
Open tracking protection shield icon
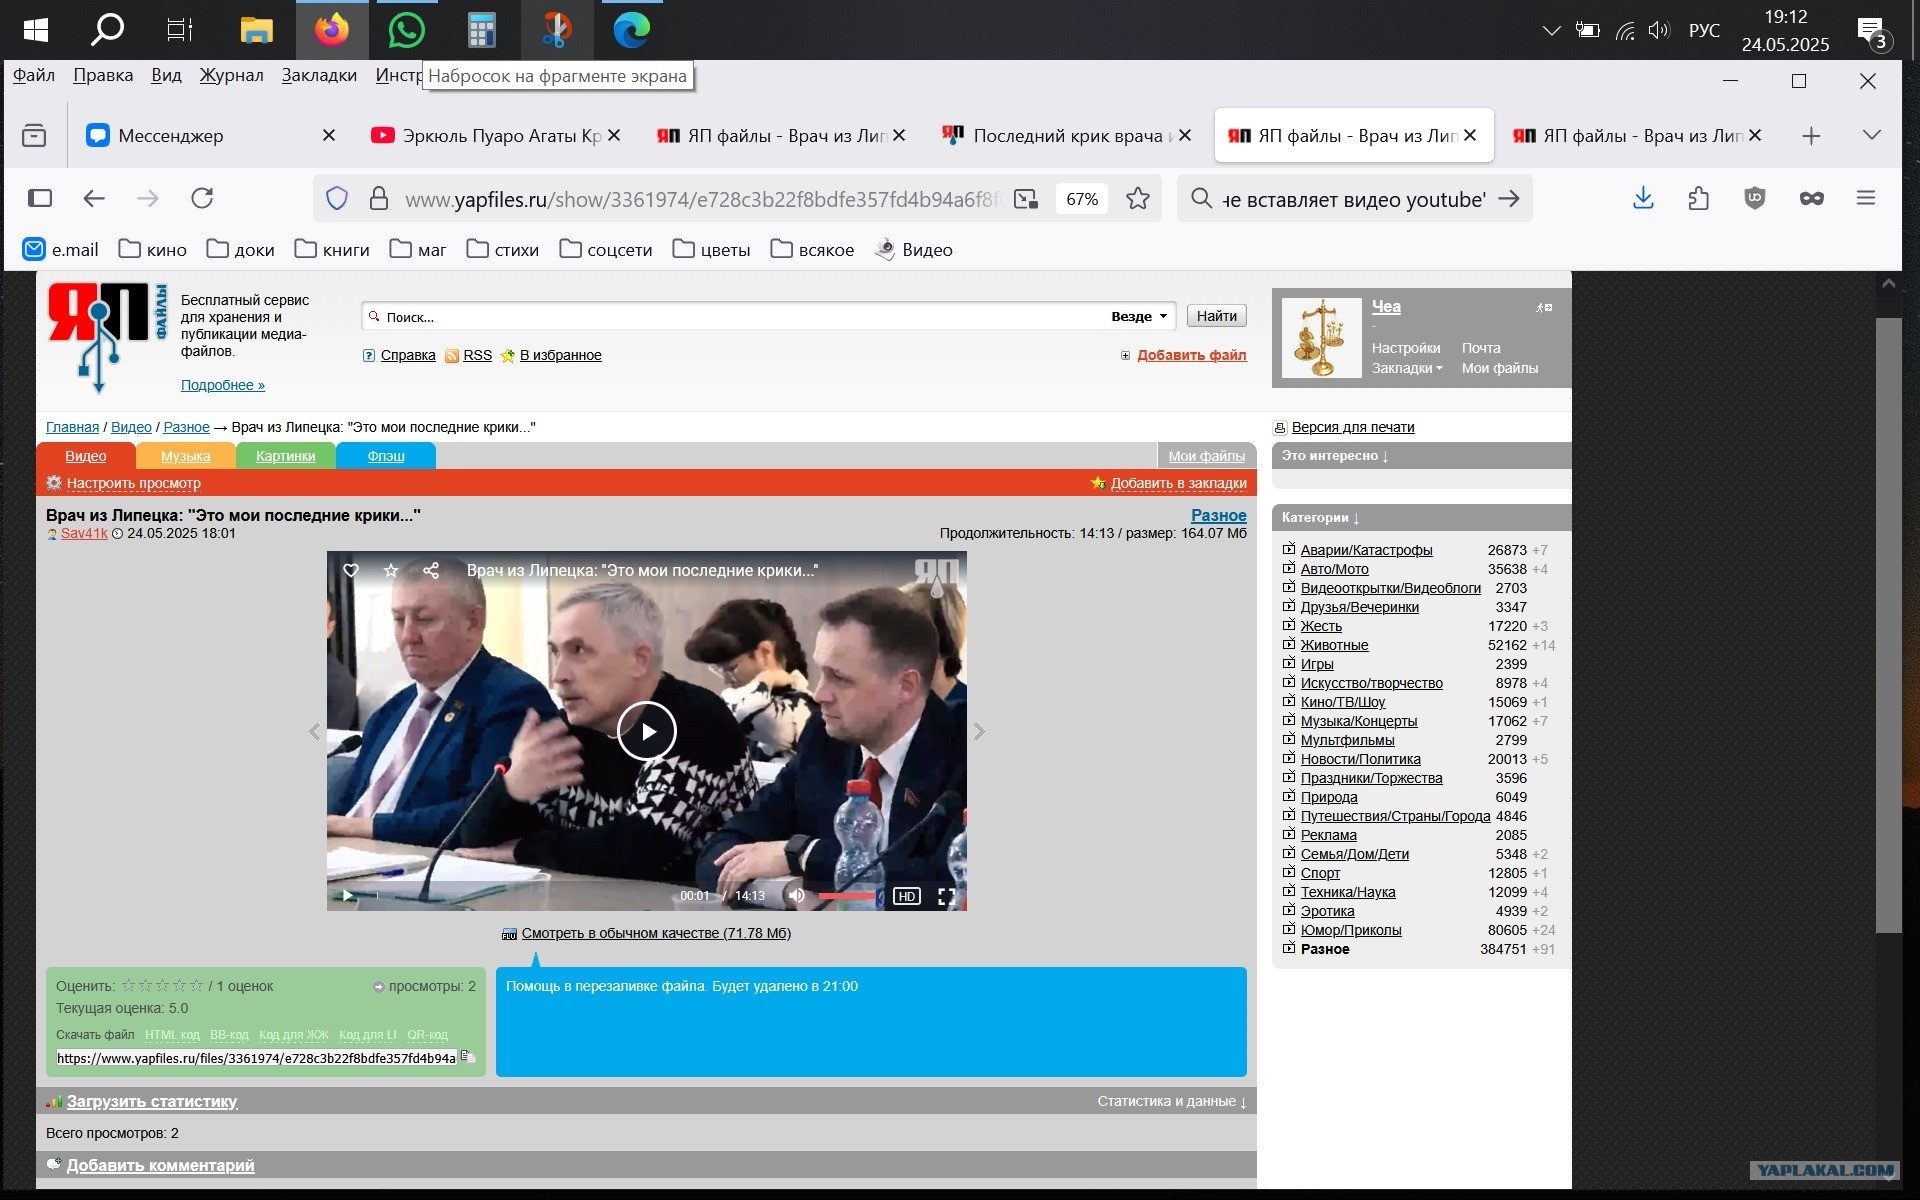click(337, 199)
